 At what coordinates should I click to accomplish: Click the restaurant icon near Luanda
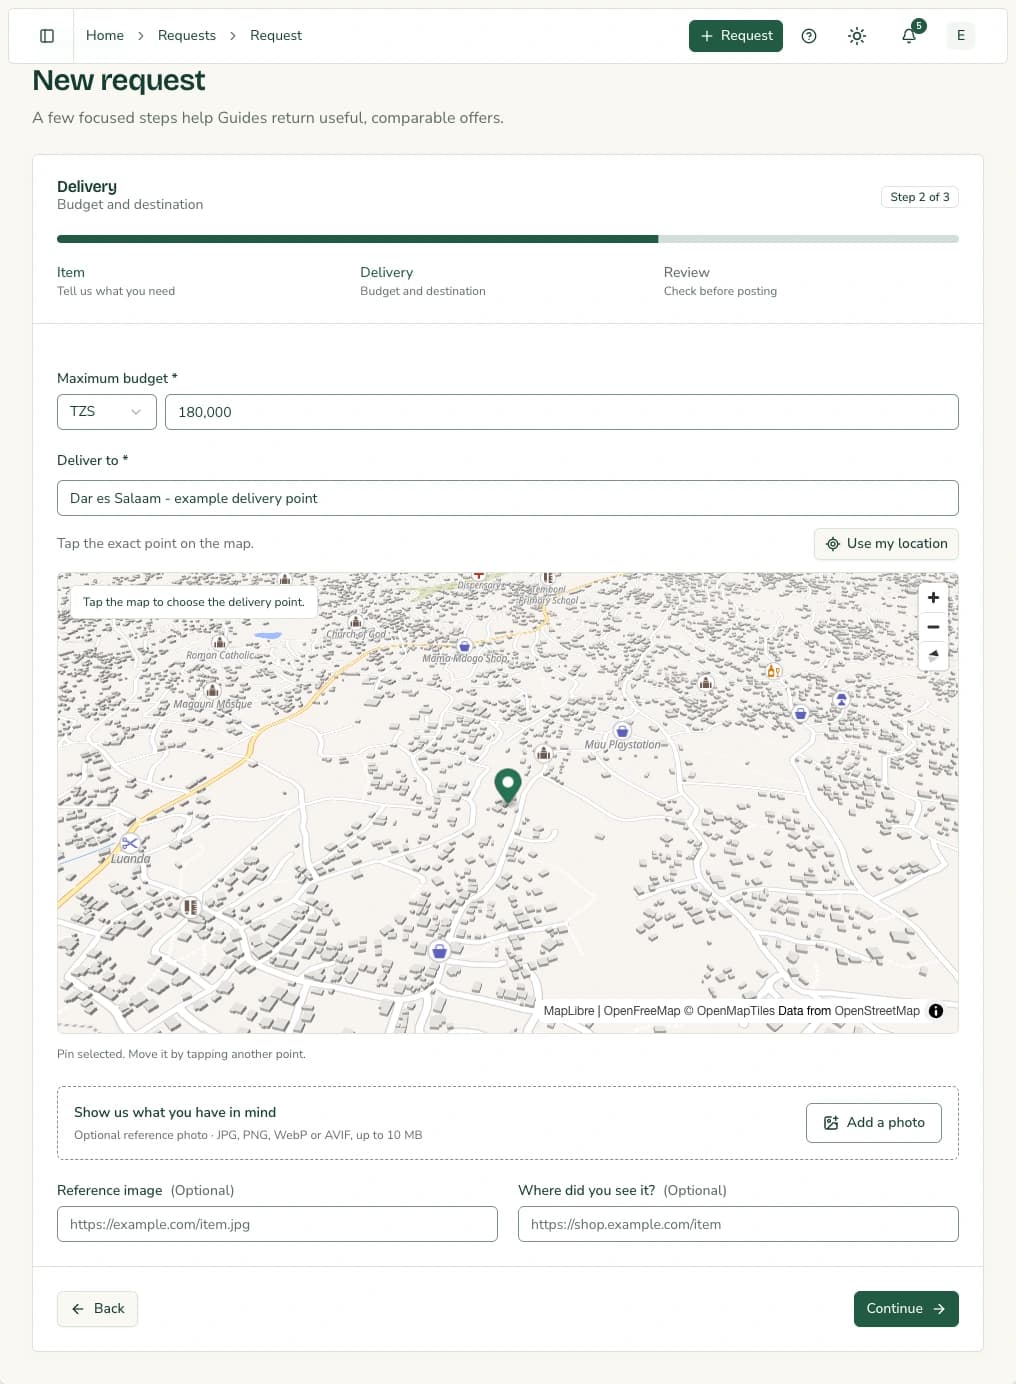tap(190, 907)
